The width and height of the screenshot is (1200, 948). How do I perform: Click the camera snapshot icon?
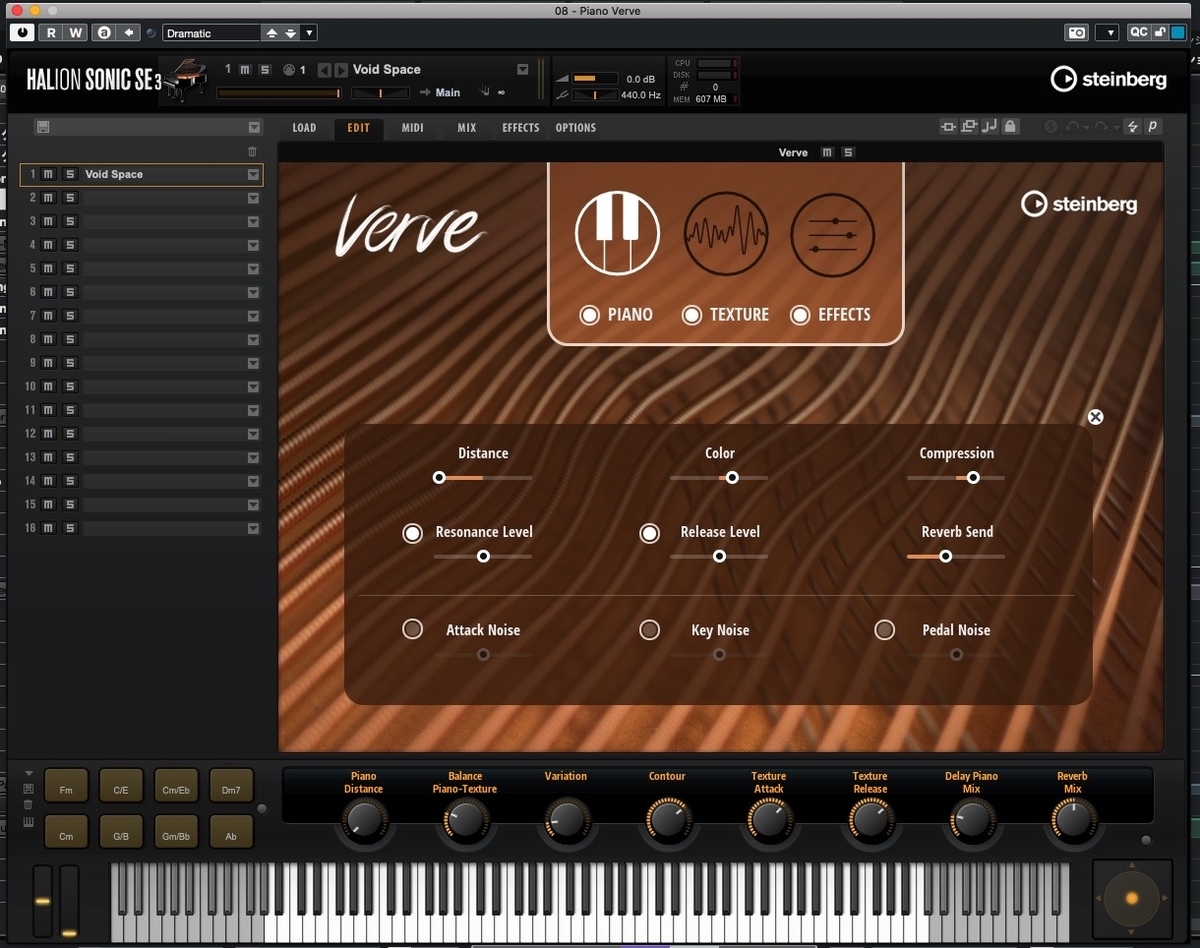[x=1077, y=33]
